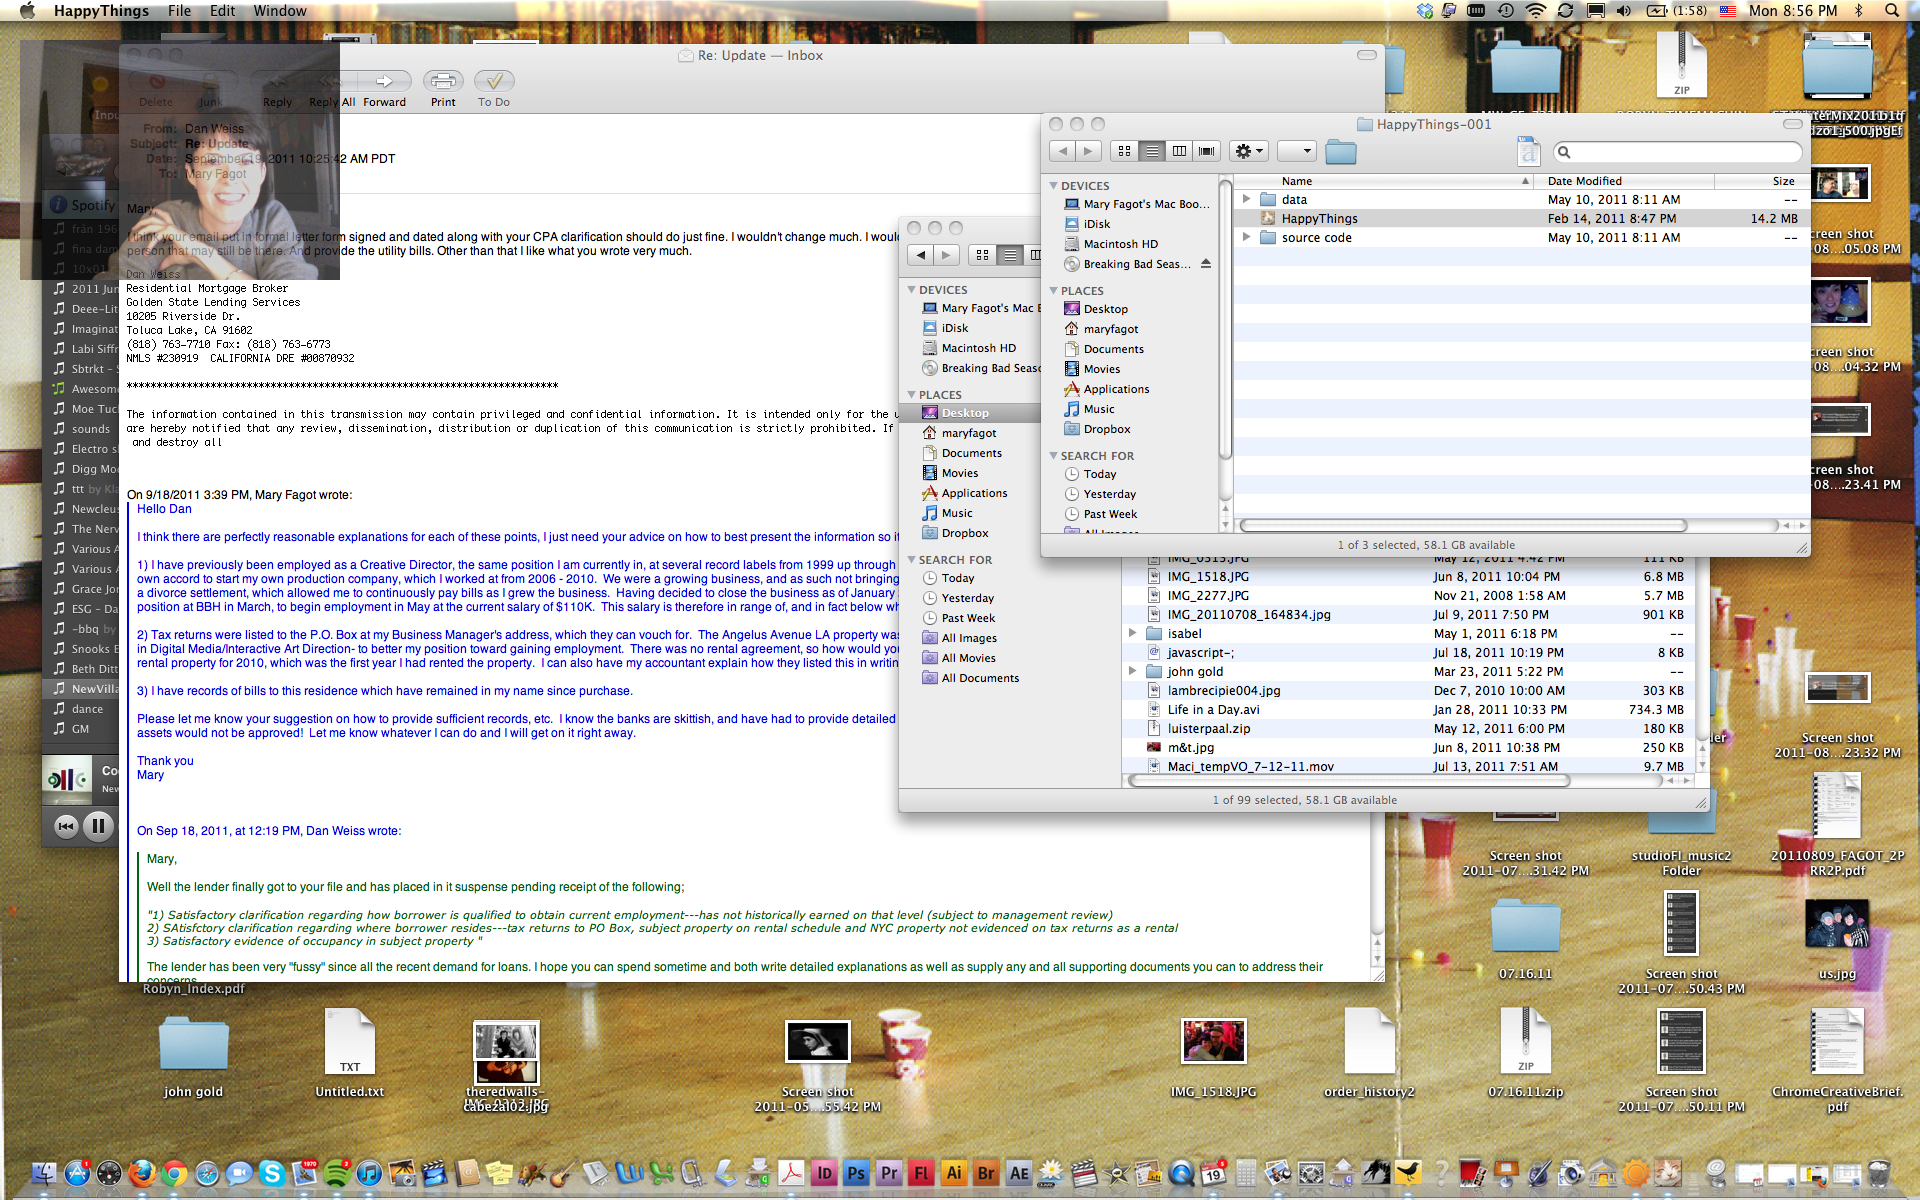Launch Adobe Bridge from the Dock
1920x1200 pixels.
986,1173
